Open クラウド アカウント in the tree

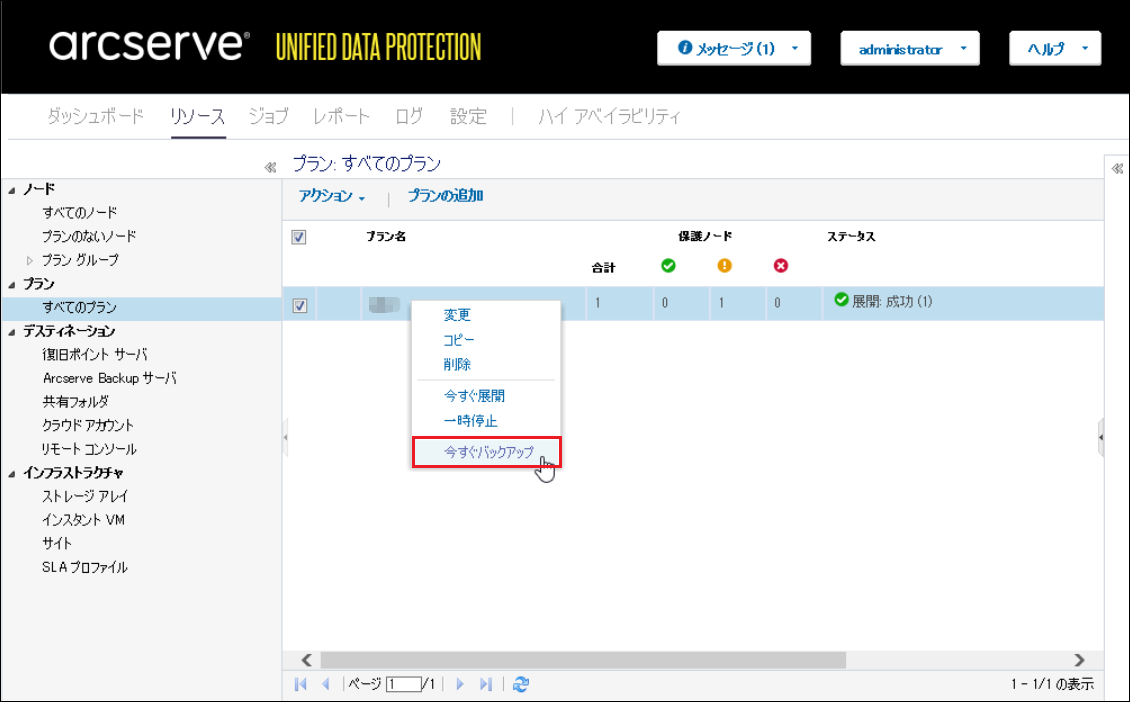[x=88, y=425]
